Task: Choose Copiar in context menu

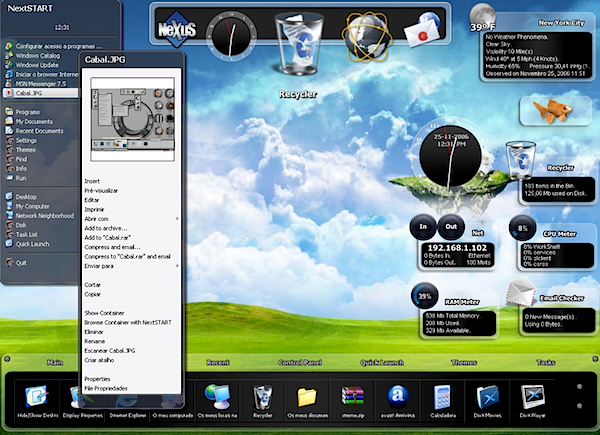Action: [x=92, y=294]
